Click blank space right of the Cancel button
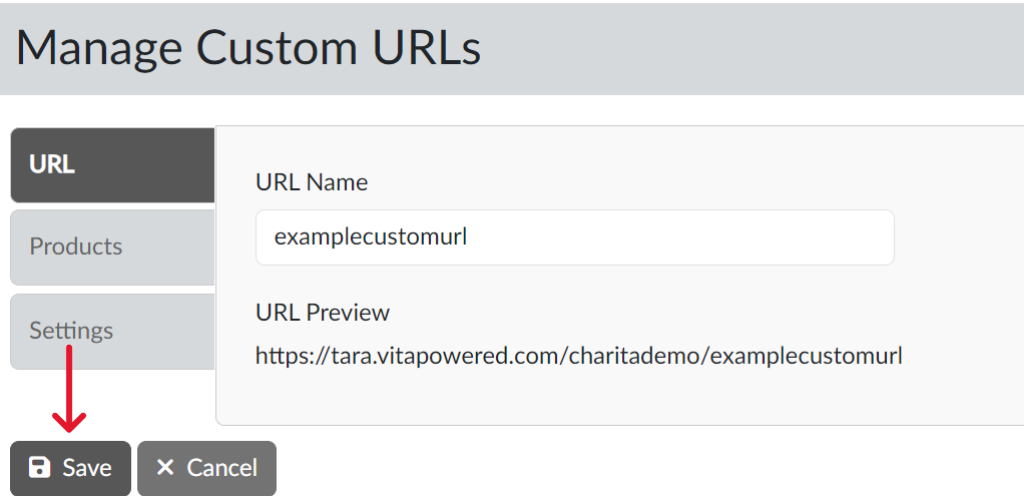 pos(600,468)
